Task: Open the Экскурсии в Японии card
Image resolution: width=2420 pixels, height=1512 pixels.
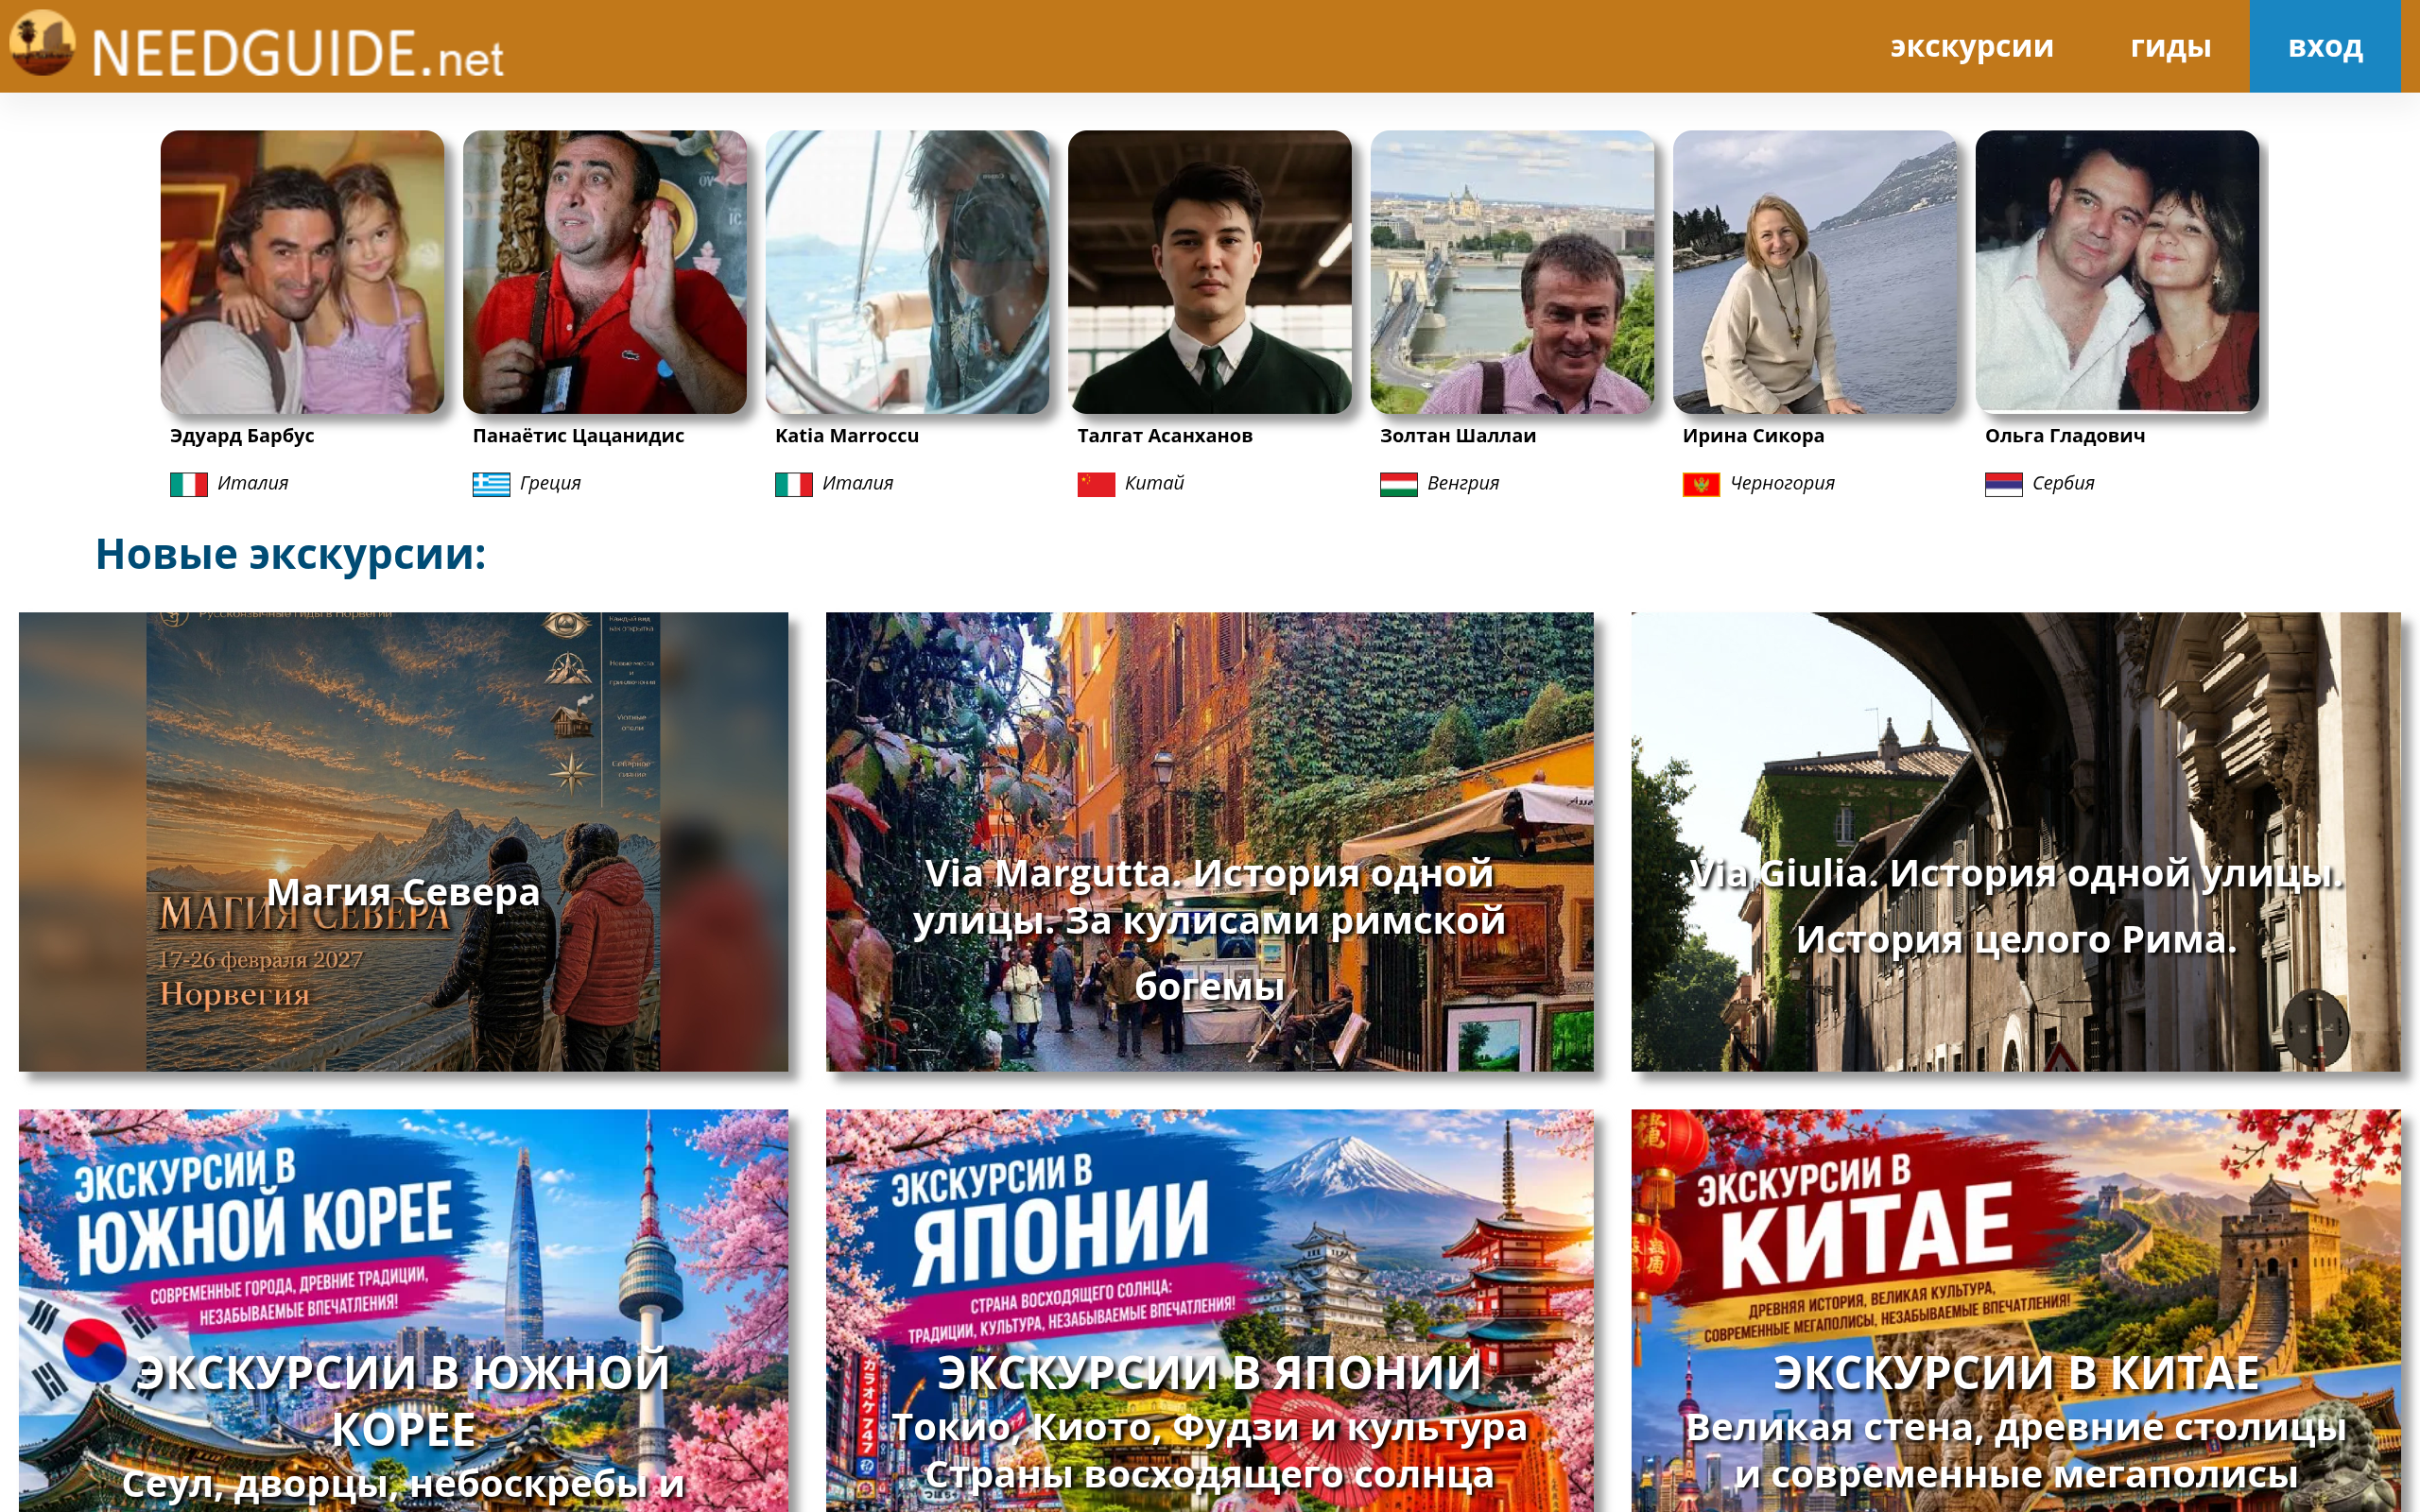Action: tap(1209, 1310)
